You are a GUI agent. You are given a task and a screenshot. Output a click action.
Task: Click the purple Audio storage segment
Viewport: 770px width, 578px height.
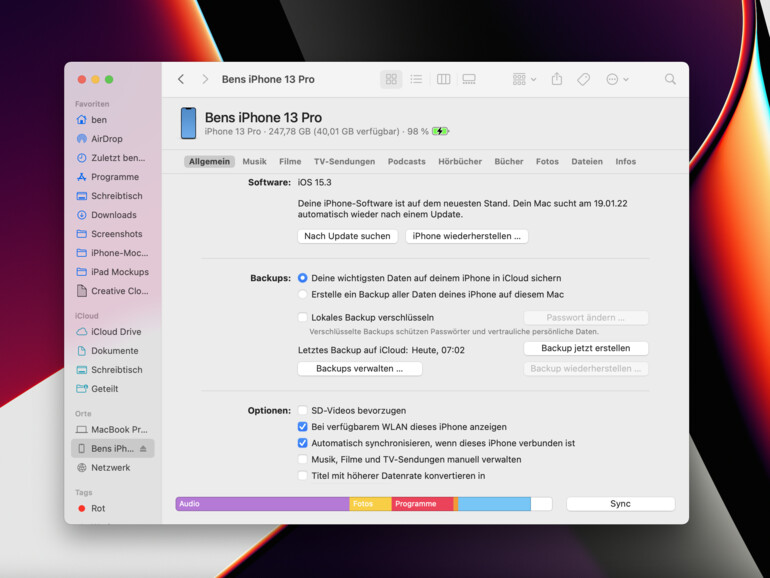[262, 504]
